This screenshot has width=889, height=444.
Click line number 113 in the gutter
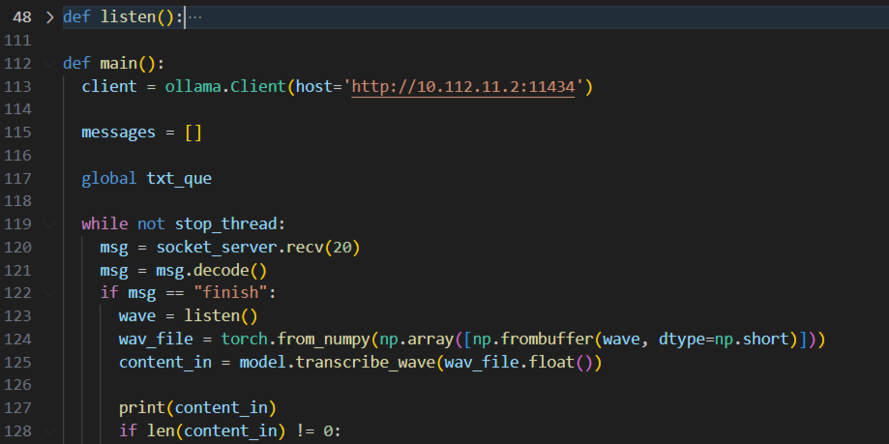[19, 87]
